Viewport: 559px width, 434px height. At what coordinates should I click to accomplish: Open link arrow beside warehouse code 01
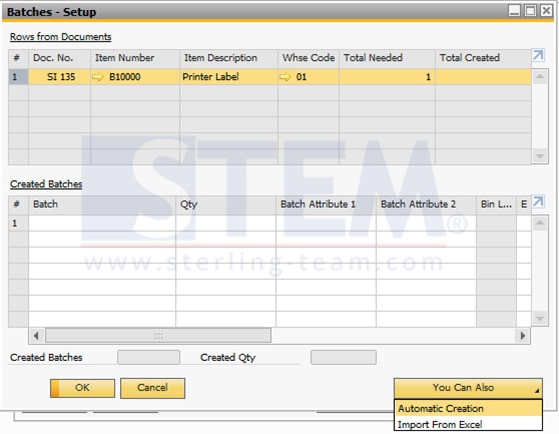[285, 77]
